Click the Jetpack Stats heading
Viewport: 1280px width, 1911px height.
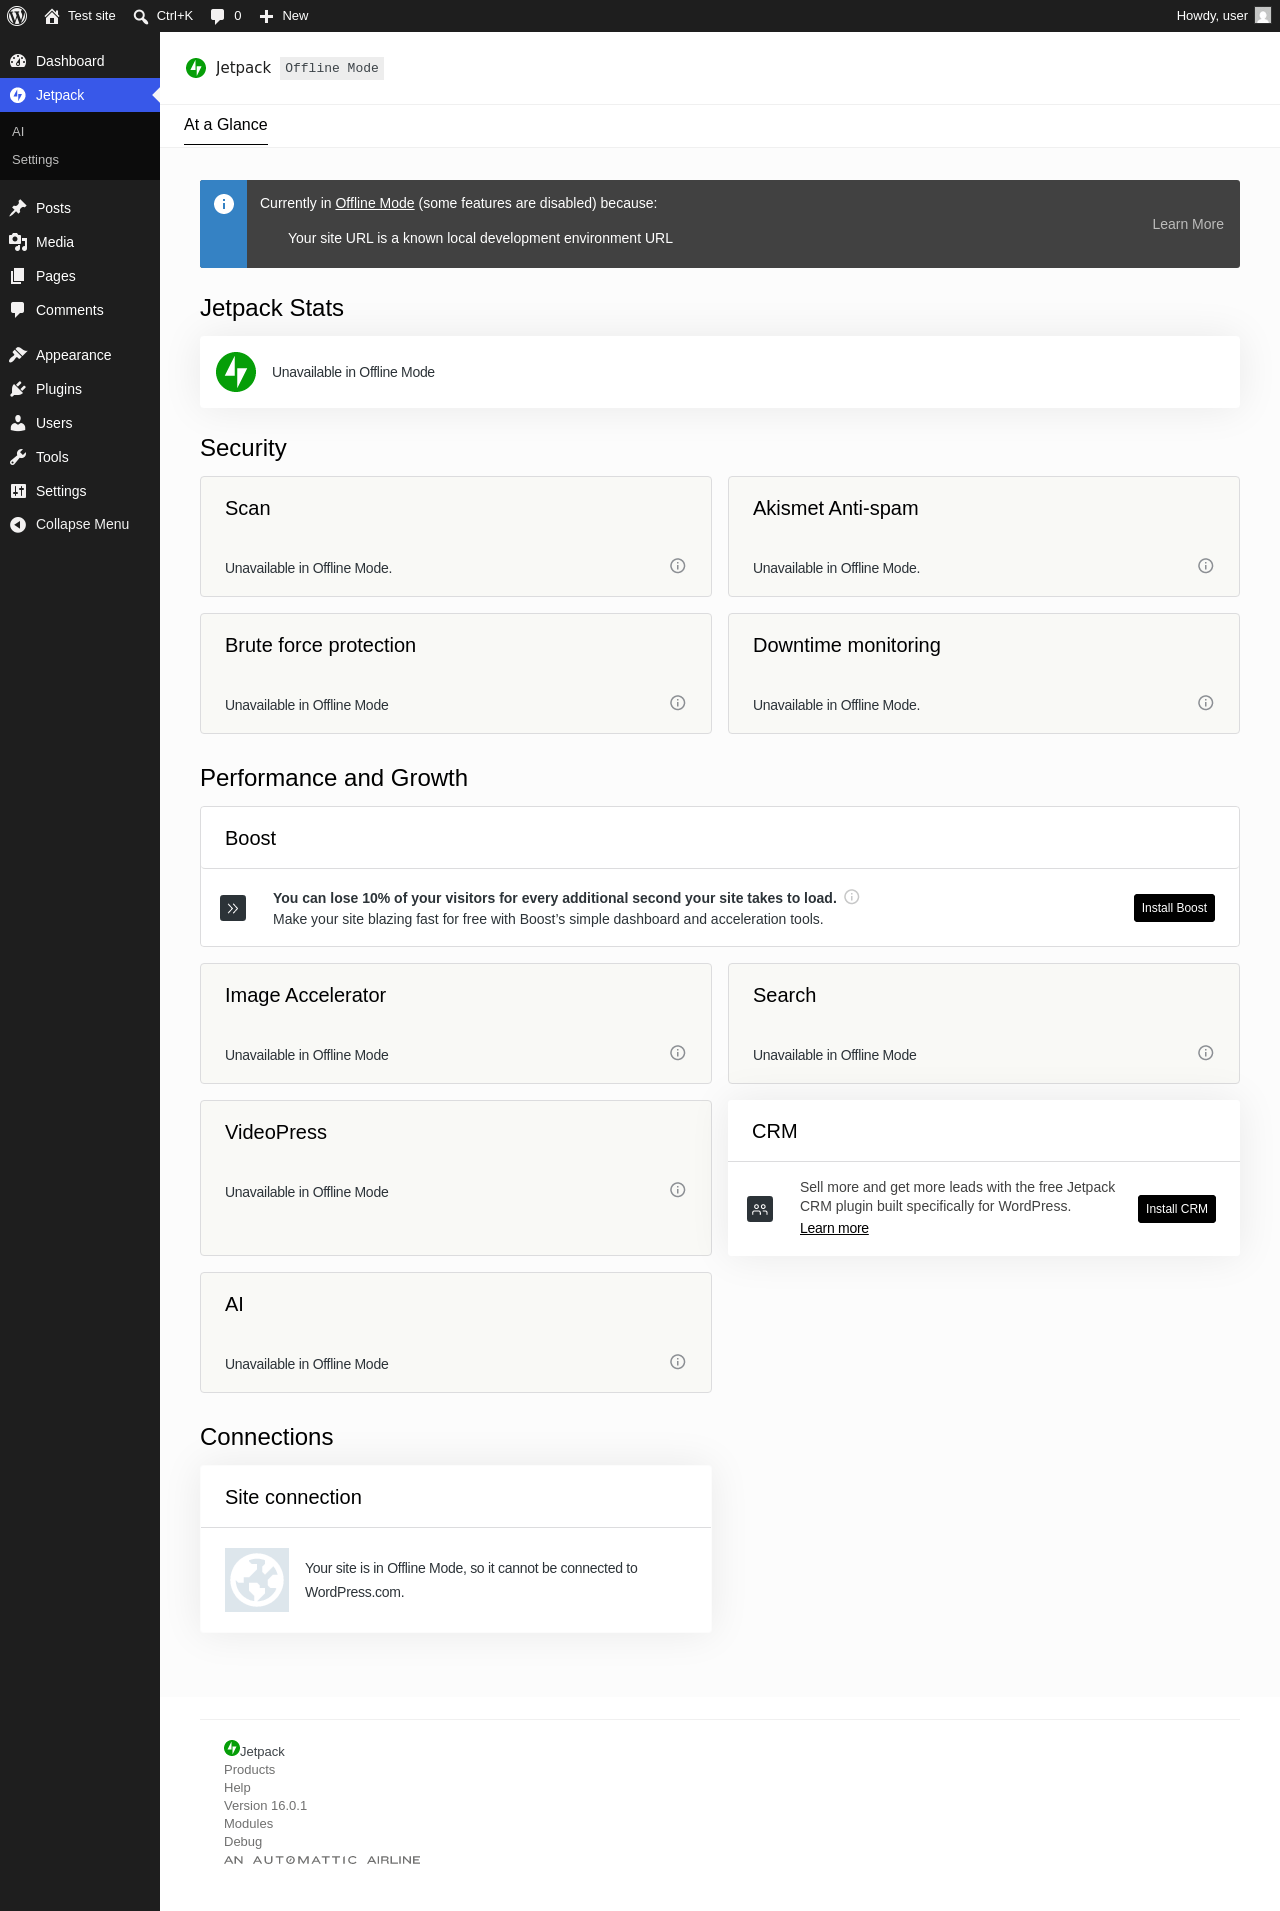click(272, 308)
